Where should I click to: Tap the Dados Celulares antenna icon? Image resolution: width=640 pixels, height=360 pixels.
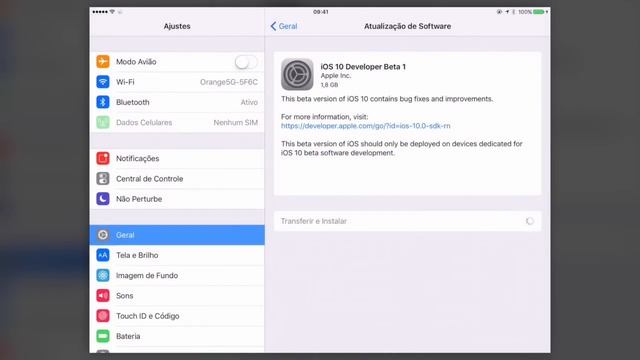coord(103,122)
